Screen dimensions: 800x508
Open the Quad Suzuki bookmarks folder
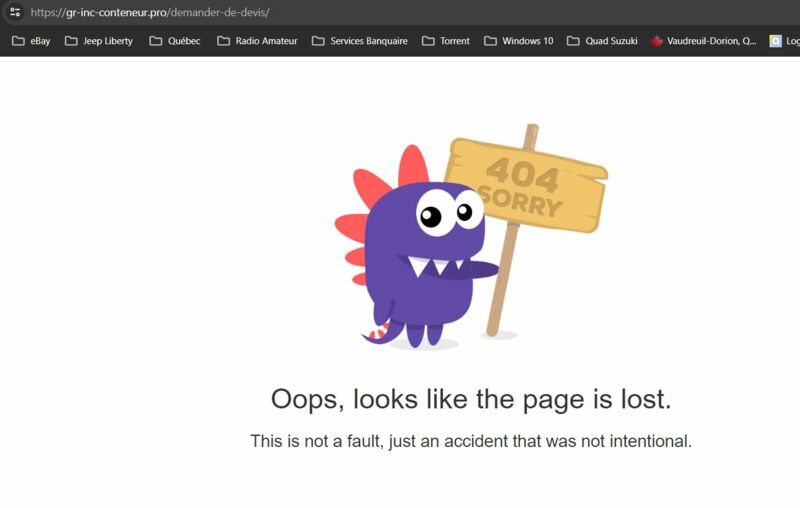(603, 41)
